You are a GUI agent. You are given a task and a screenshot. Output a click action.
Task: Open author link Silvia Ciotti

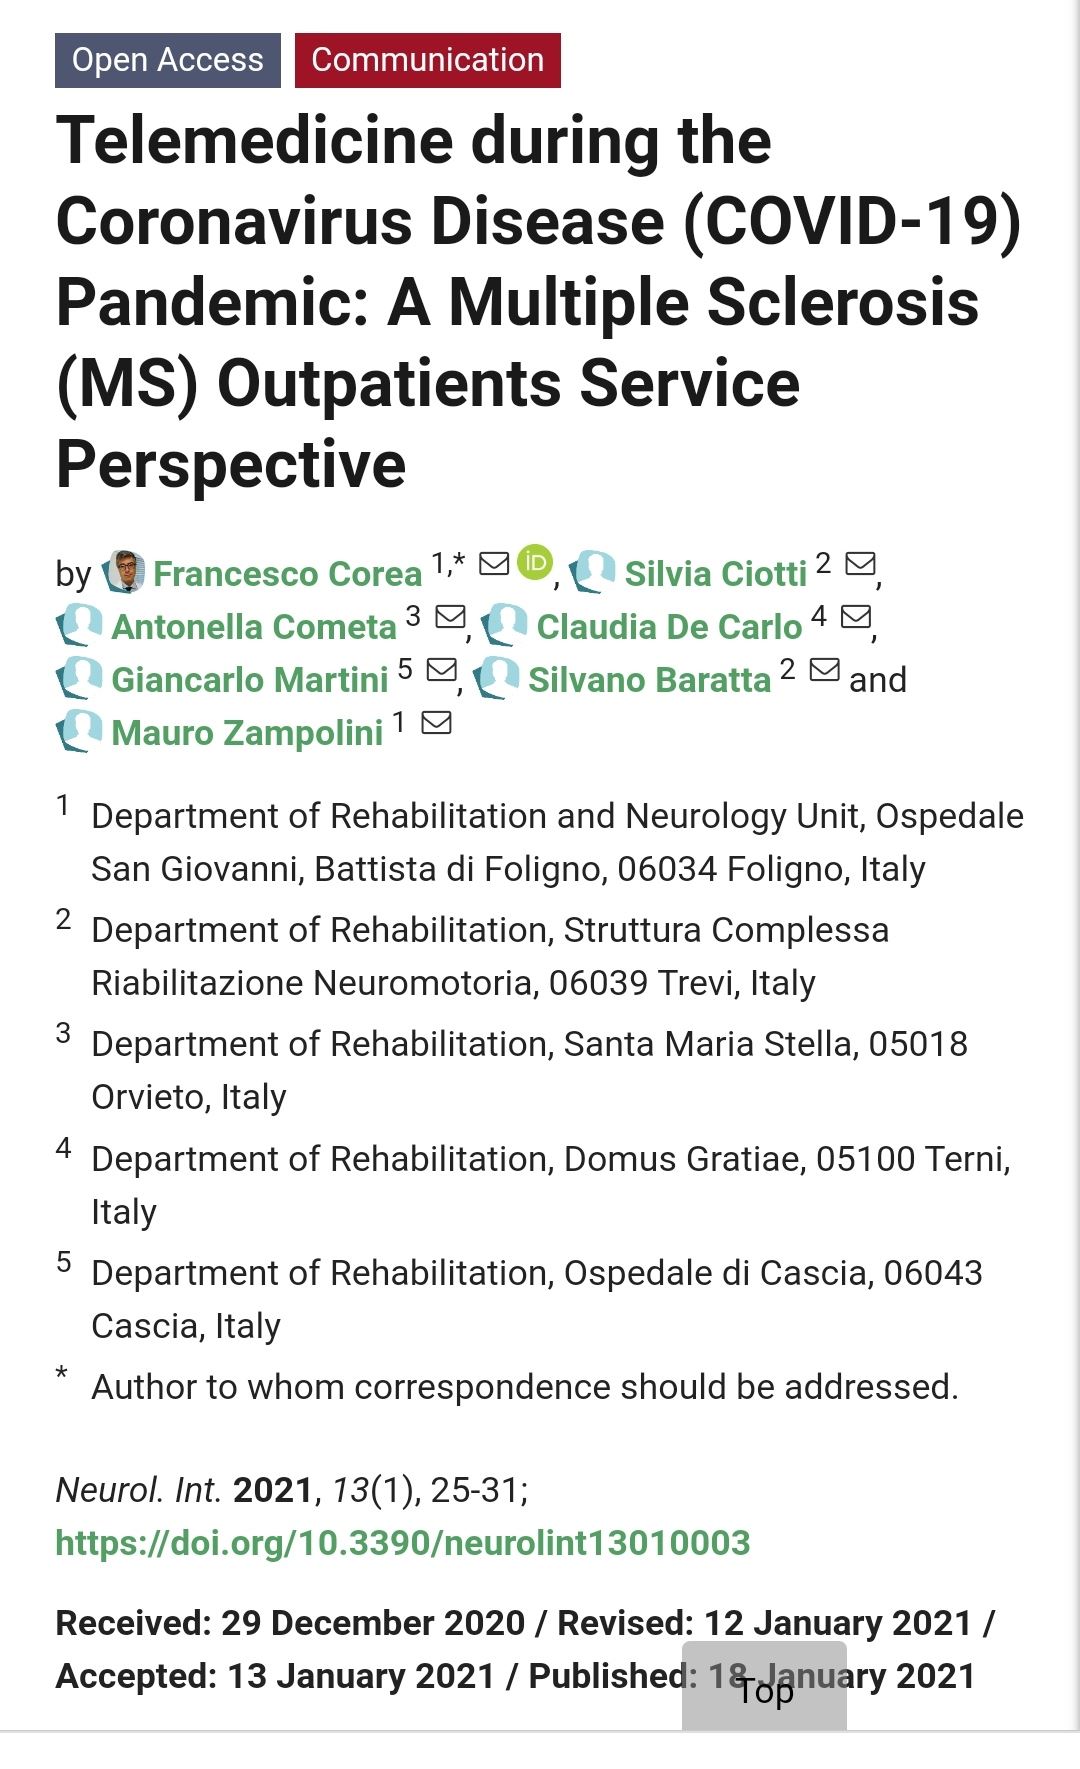click(715, 574)
